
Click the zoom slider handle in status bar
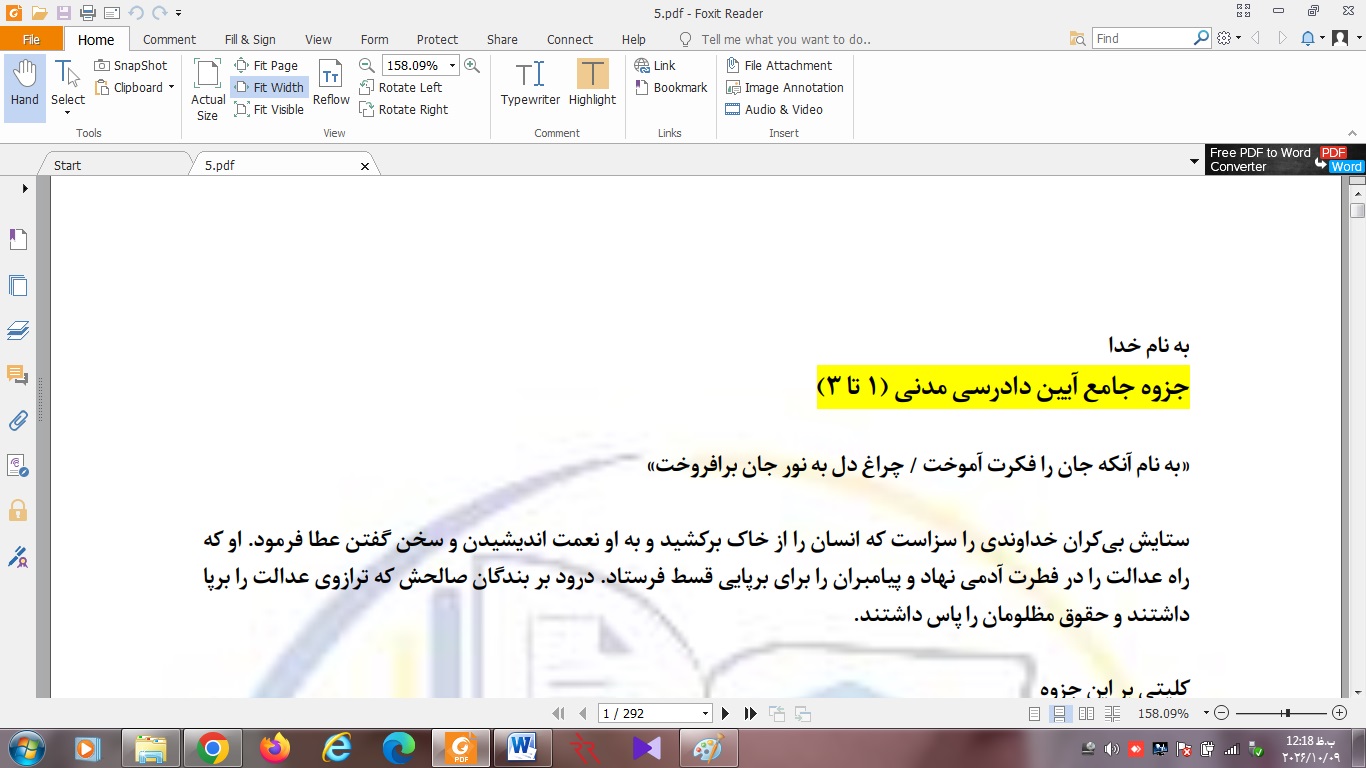point(1287,713)
